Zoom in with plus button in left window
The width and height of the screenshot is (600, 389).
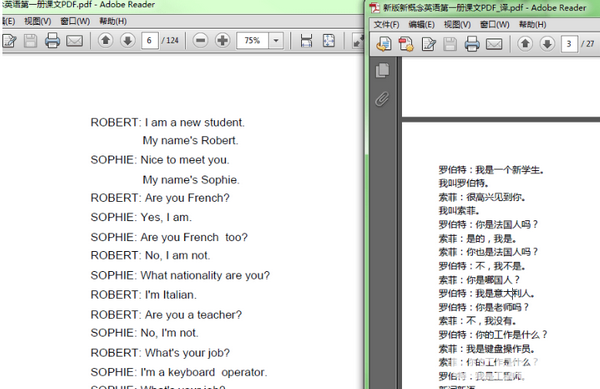(222, 40)
